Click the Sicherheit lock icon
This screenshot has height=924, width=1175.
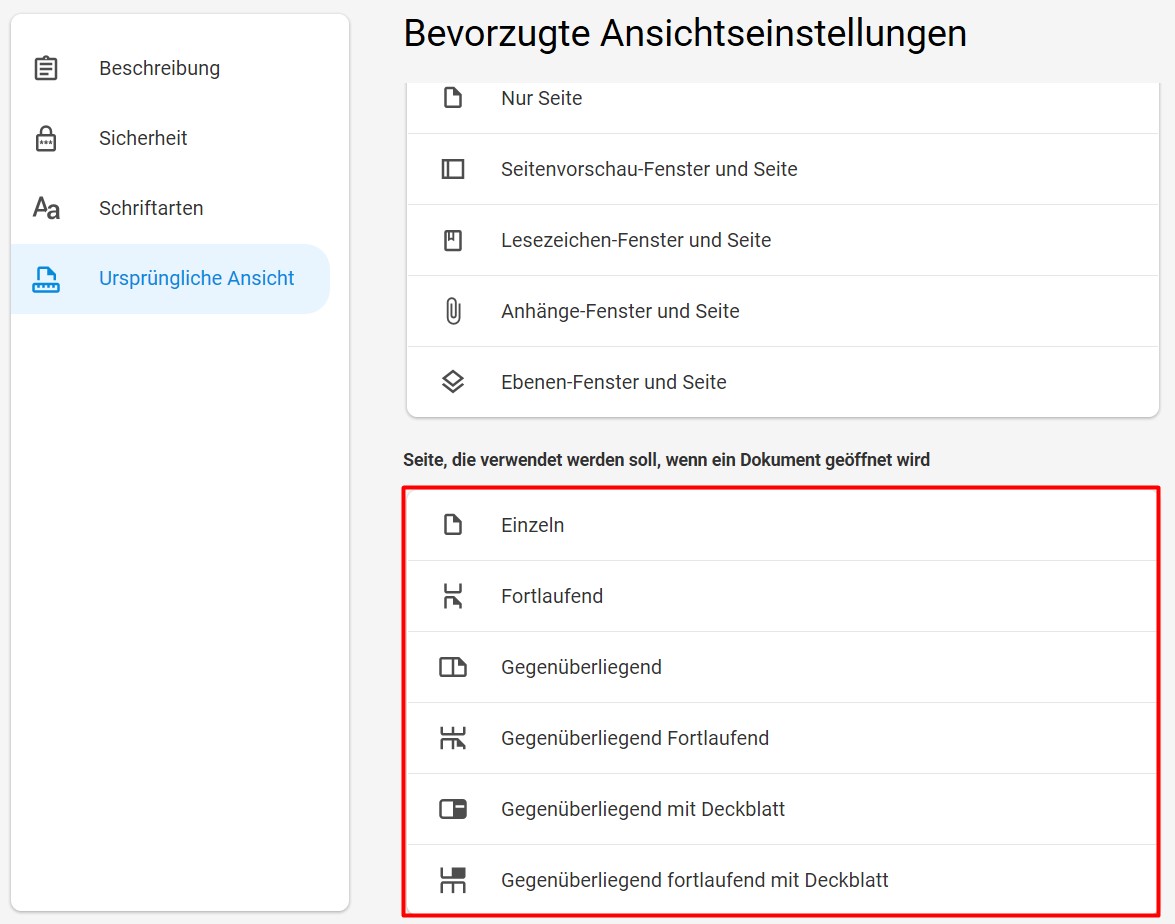(x=46, y=138)
